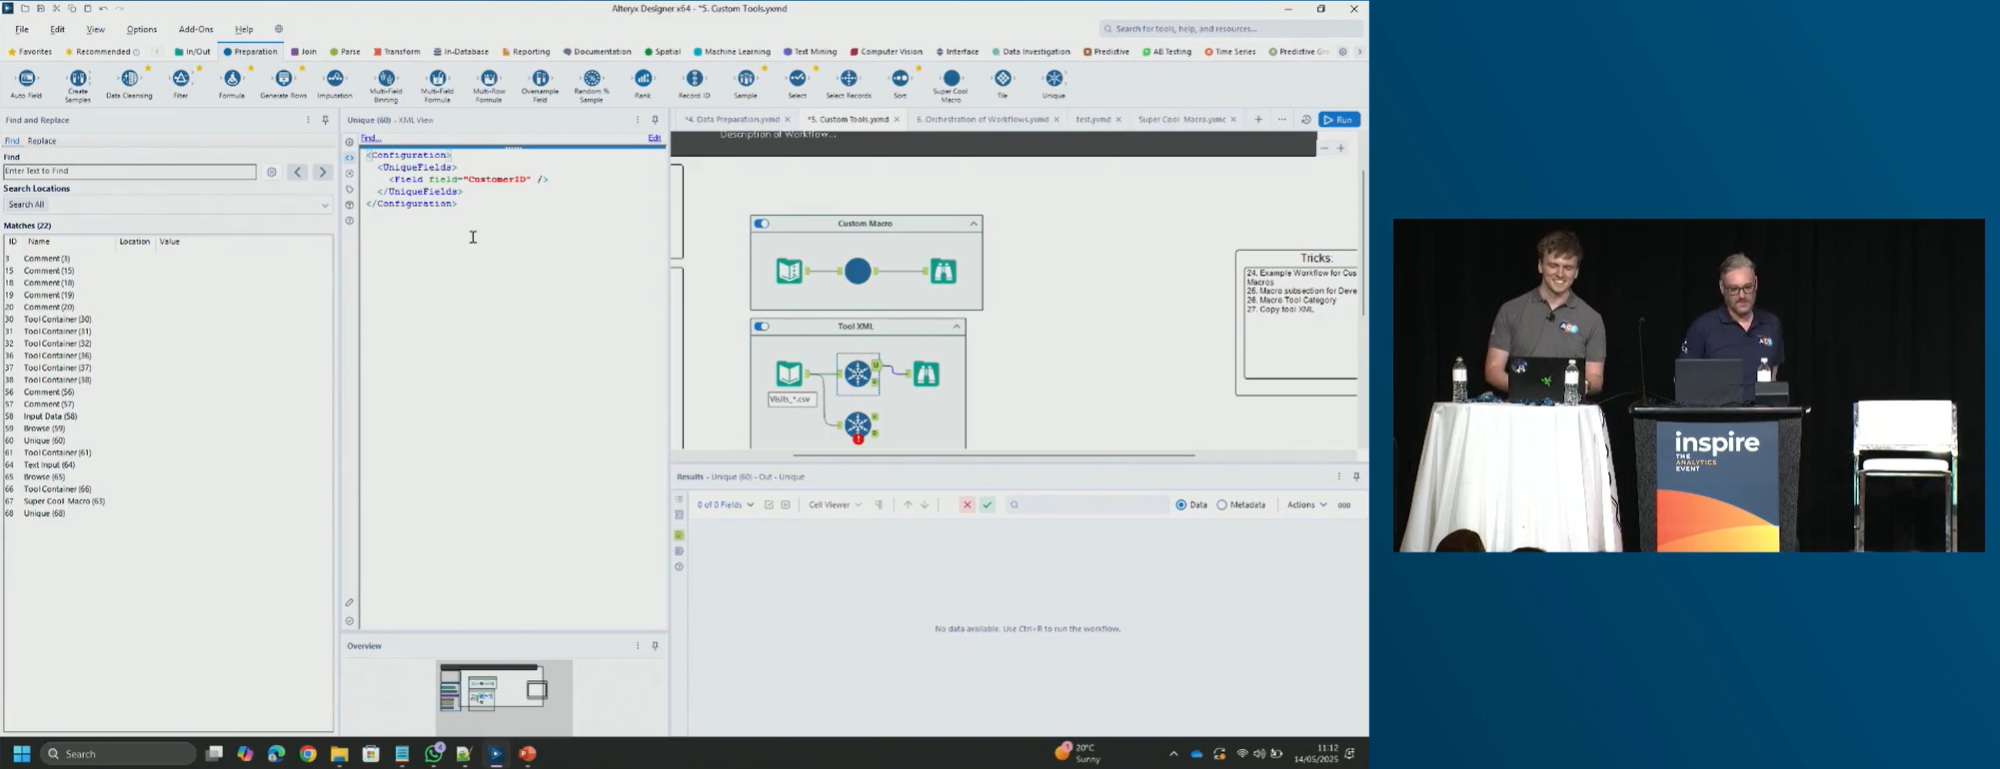The image size is (2000, 769).
Task: Click the canvas horizontal scrollbar
Action: point(994,455)
